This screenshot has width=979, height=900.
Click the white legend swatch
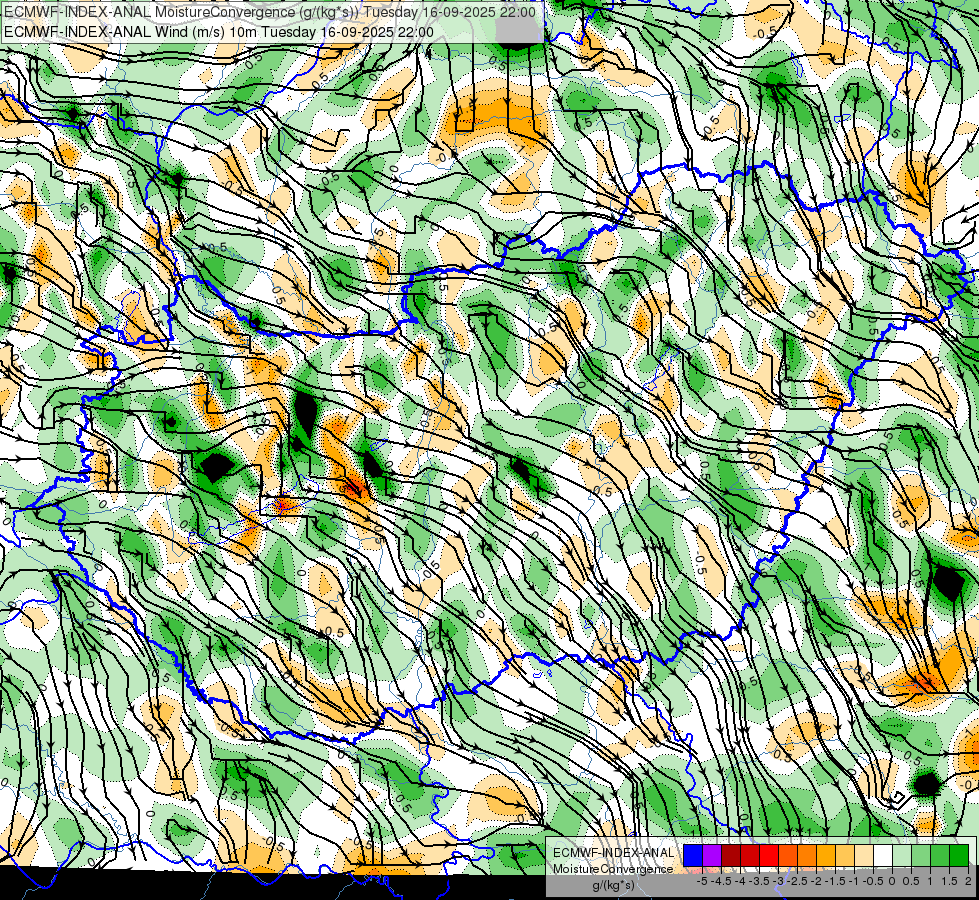[x=883, y=856]
